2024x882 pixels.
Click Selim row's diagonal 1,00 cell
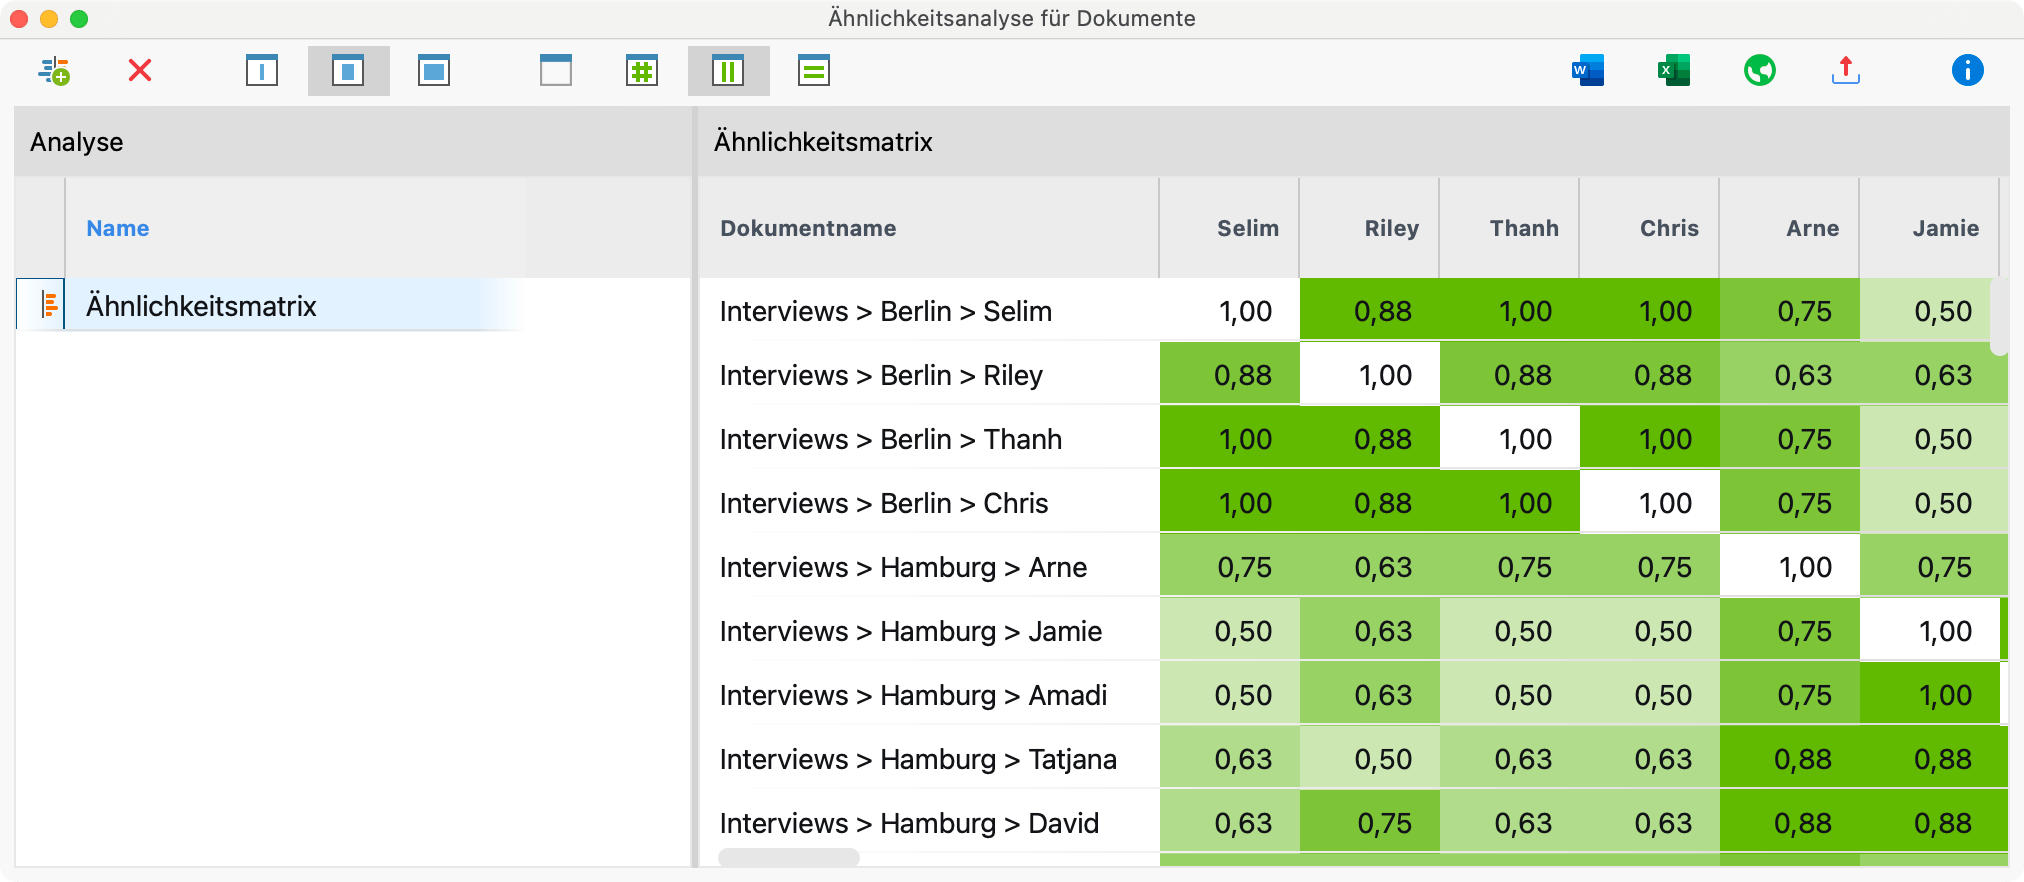(1230, 309)
